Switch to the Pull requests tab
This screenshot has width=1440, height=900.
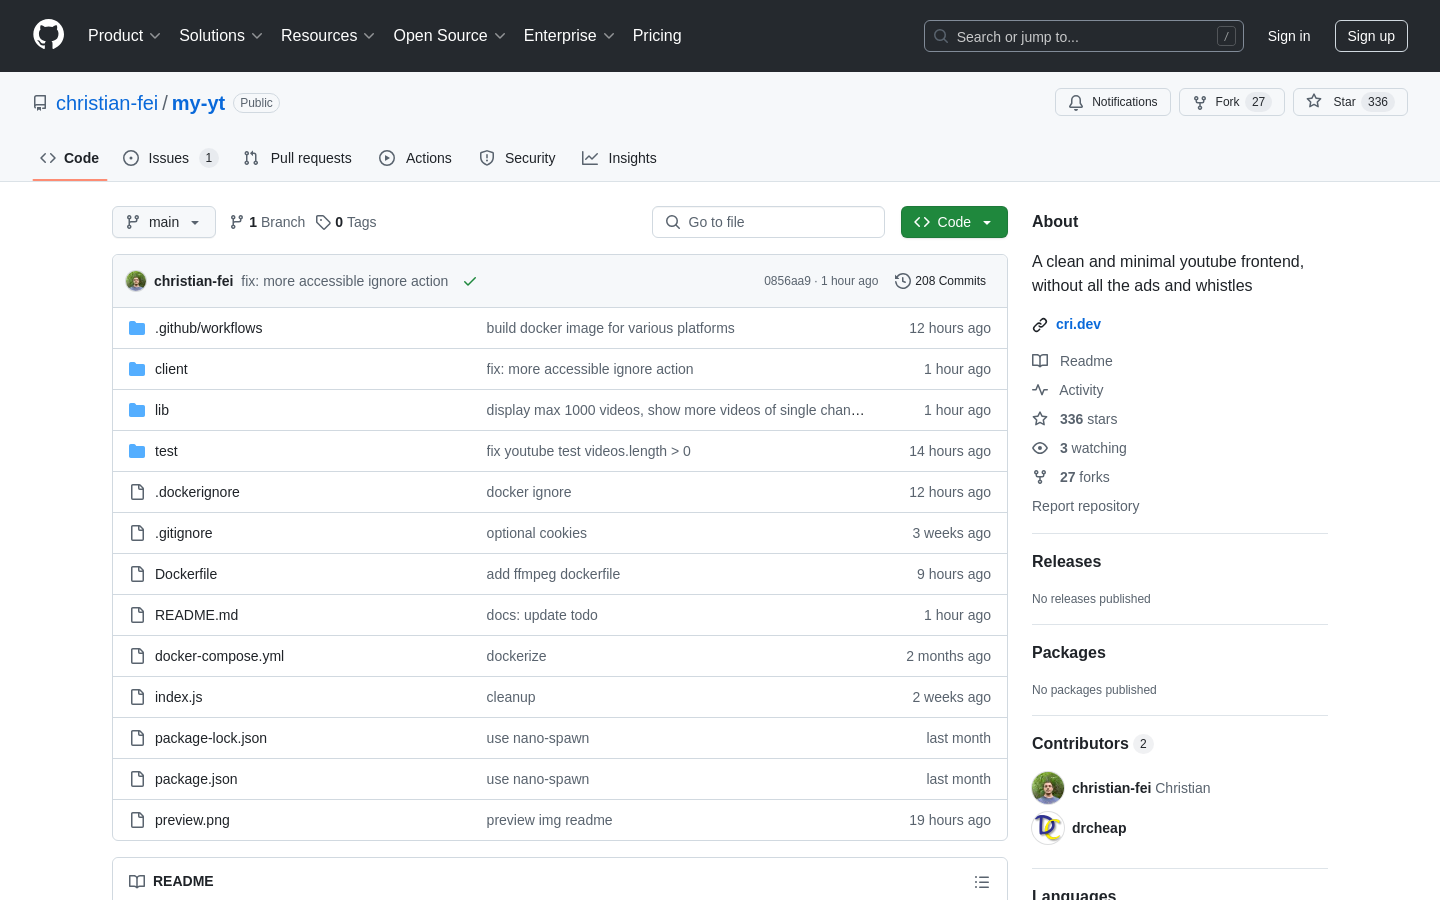(297, 158)
